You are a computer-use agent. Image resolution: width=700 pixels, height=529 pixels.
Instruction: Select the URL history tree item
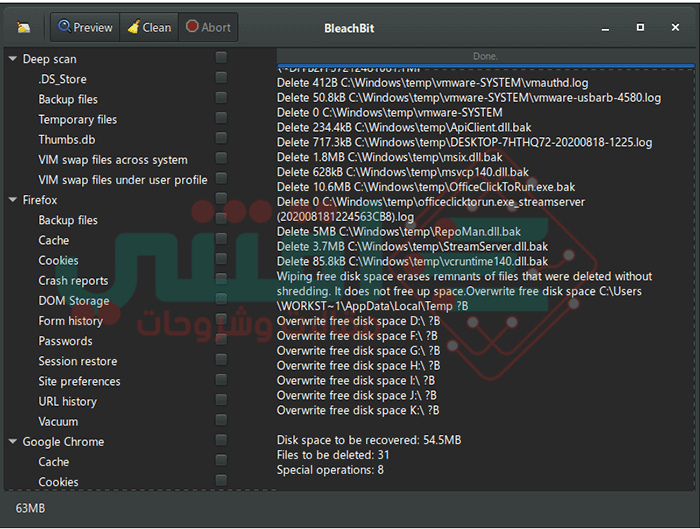67,401
